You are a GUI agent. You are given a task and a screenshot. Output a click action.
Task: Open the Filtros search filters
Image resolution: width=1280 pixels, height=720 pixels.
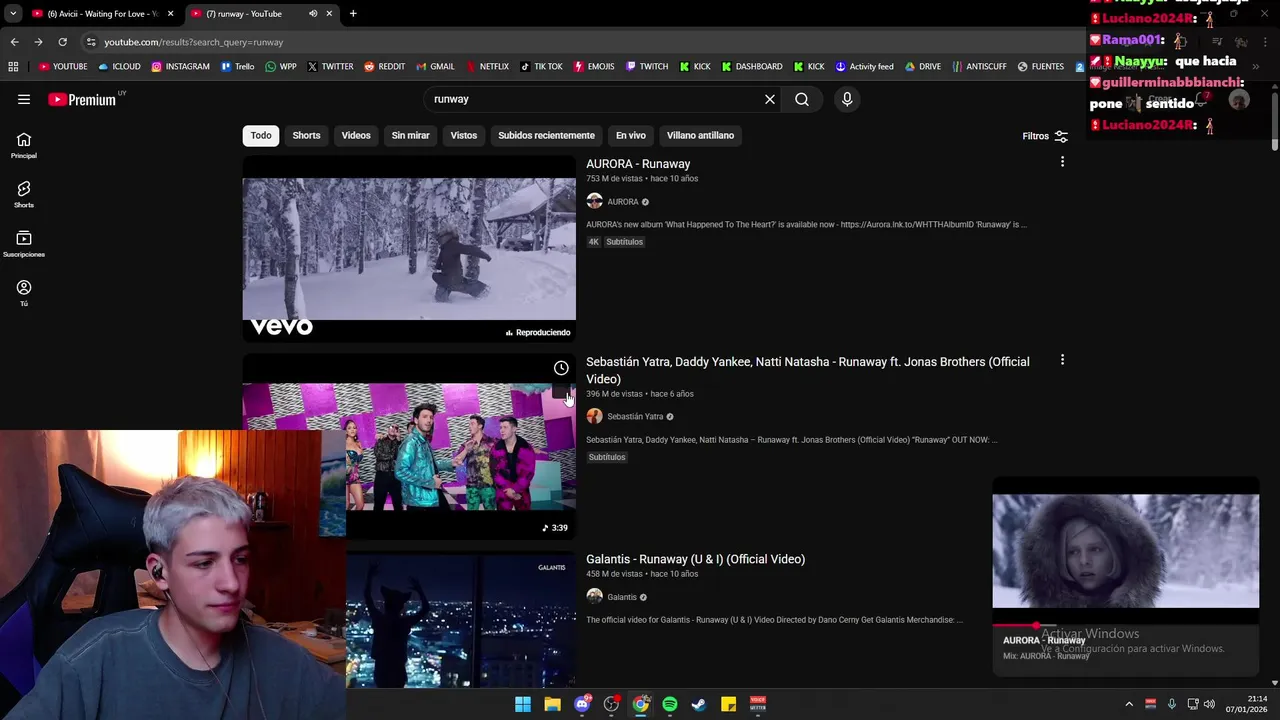click(1045, 136)
